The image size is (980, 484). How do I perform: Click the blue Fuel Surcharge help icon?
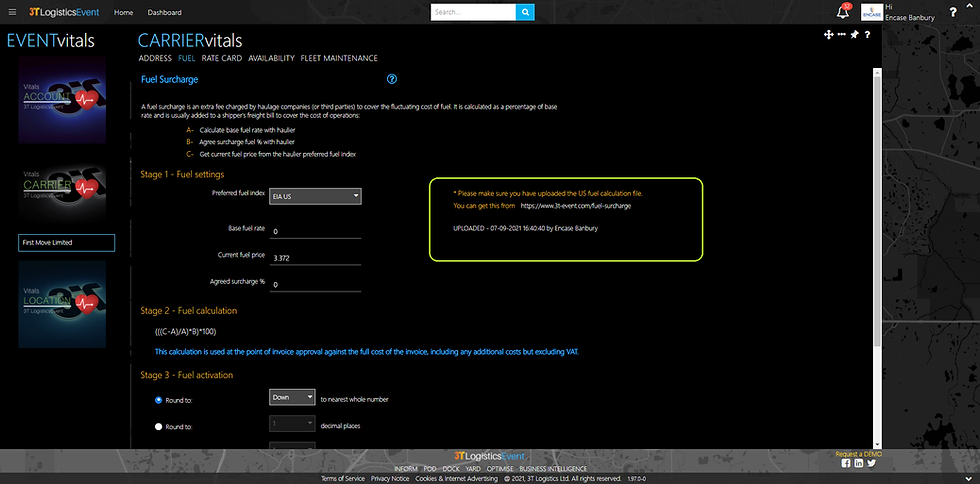click(x=392, y=79)
